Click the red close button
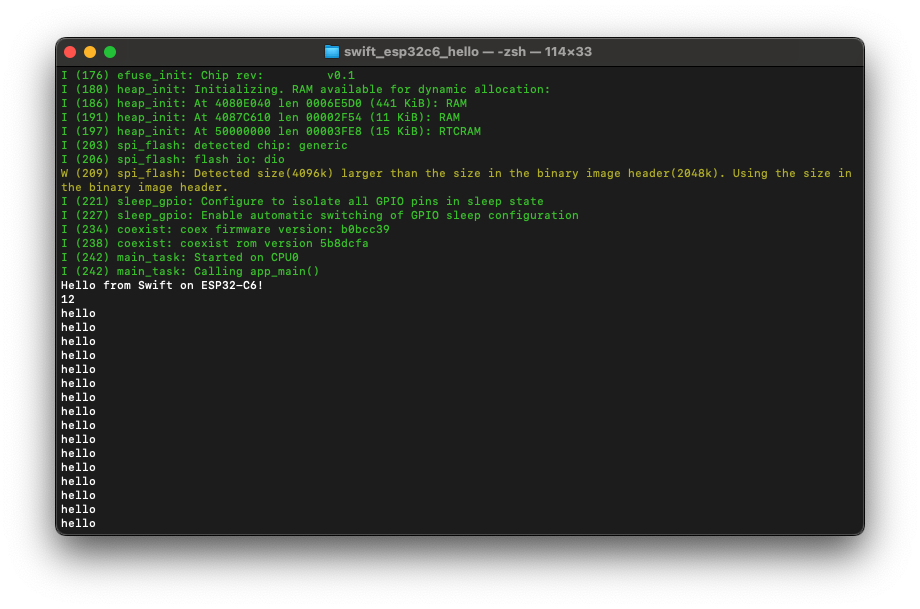 pos(69,51)
